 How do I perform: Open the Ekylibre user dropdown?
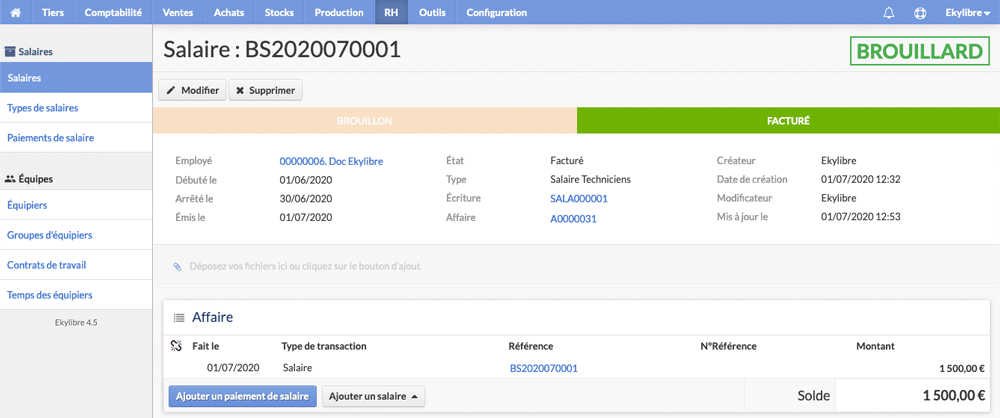tap(967, 12)
